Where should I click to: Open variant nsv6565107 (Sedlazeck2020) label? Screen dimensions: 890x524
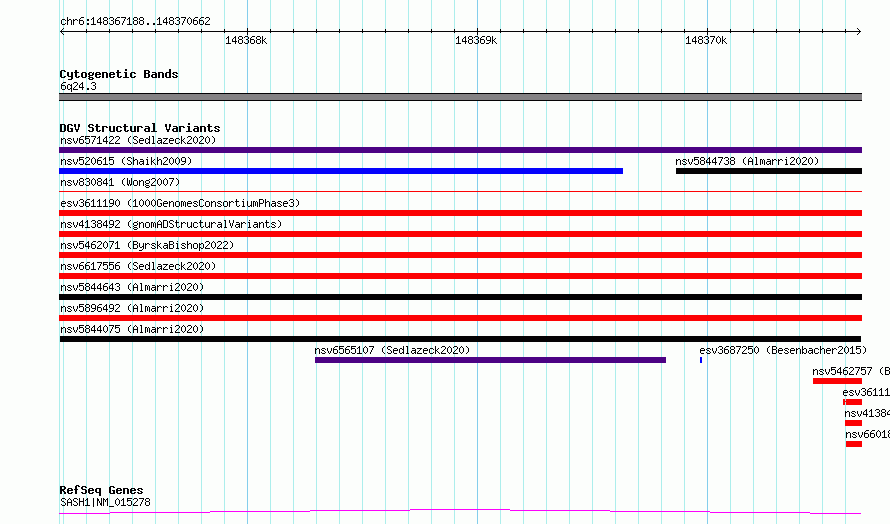tap(392, 350)
